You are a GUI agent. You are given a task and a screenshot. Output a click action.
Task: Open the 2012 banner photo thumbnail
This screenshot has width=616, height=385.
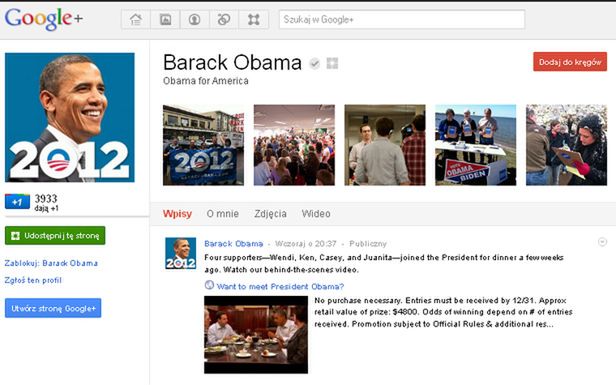204,145
